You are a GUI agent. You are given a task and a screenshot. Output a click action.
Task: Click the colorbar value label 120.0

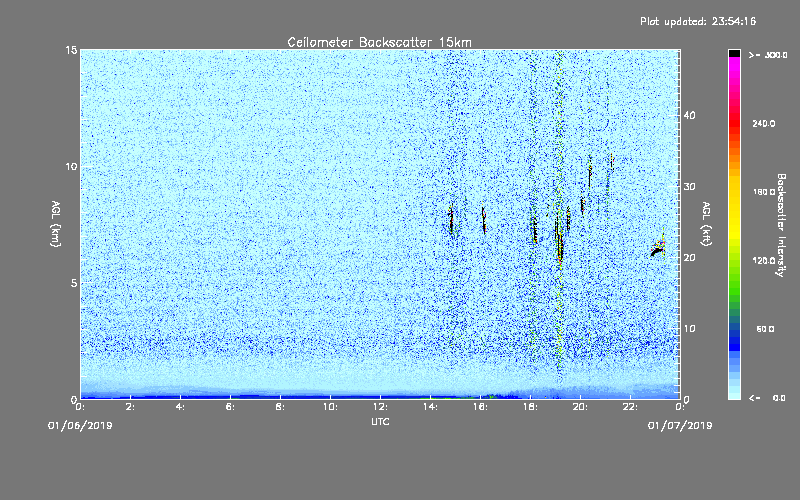click(x=763, y=261)
